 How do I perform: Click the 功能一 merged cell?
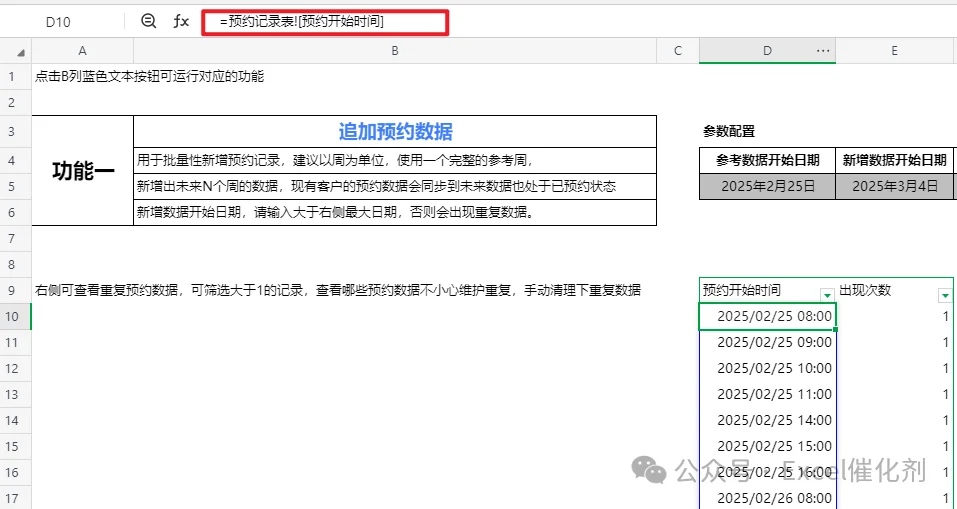pos(83,170)
